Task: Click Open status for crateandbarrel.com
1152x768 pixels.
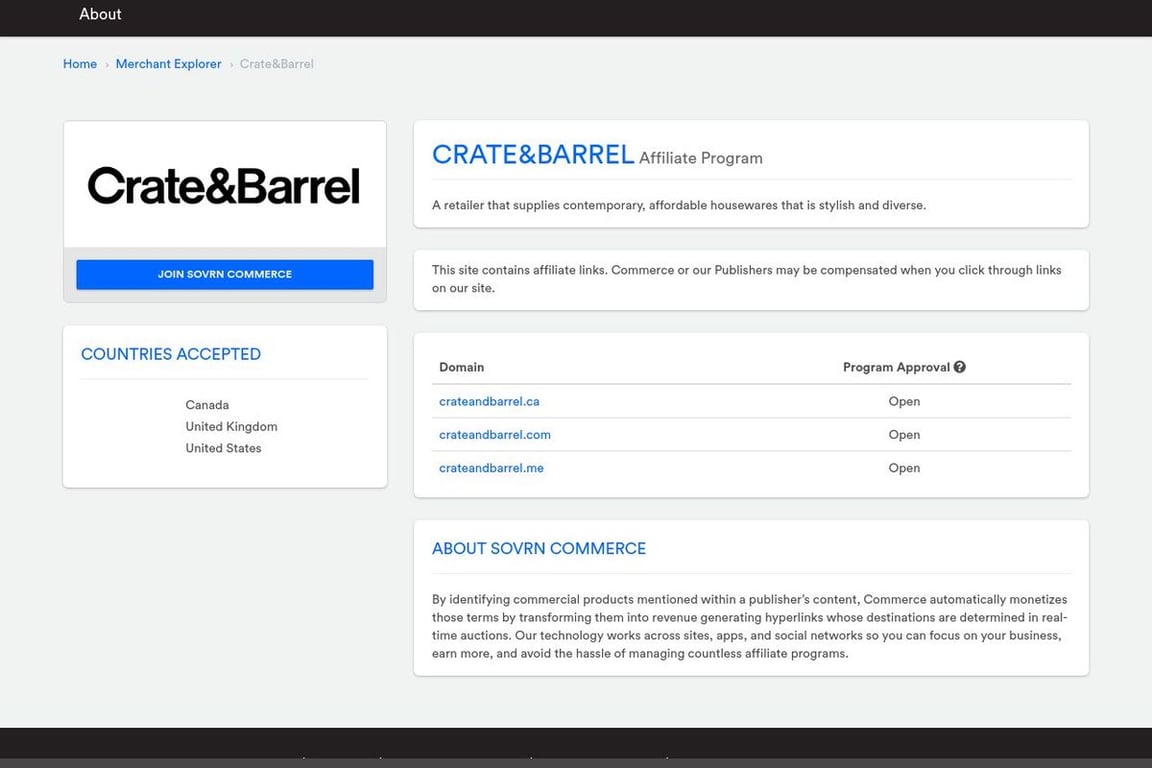Action: pos(904,434)
